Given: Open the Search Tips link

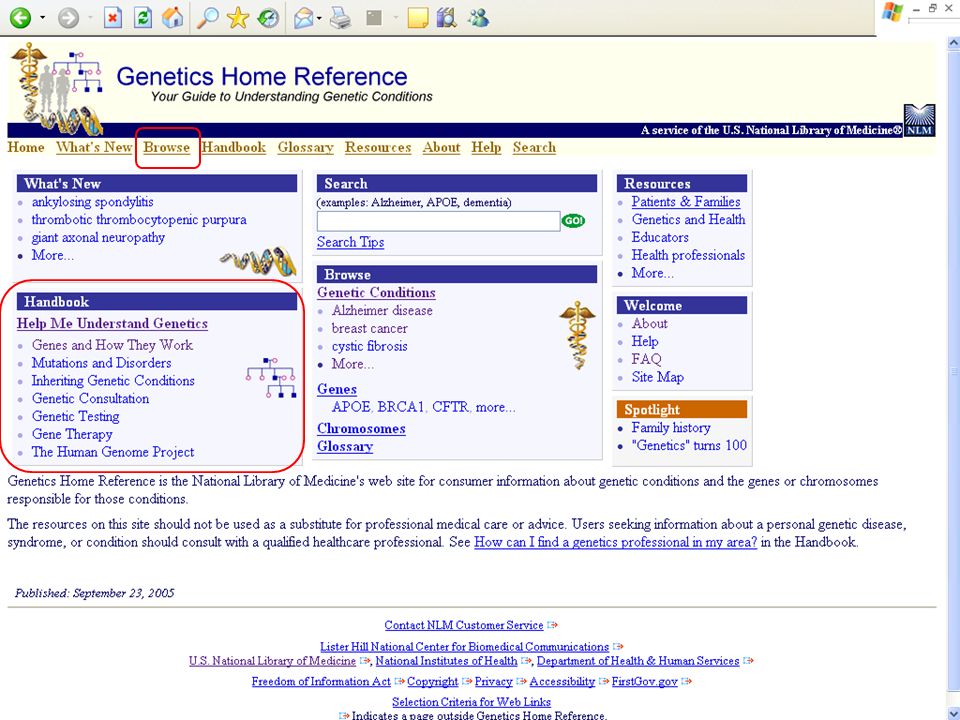Looking at the screenshot, I should point(350,242).
